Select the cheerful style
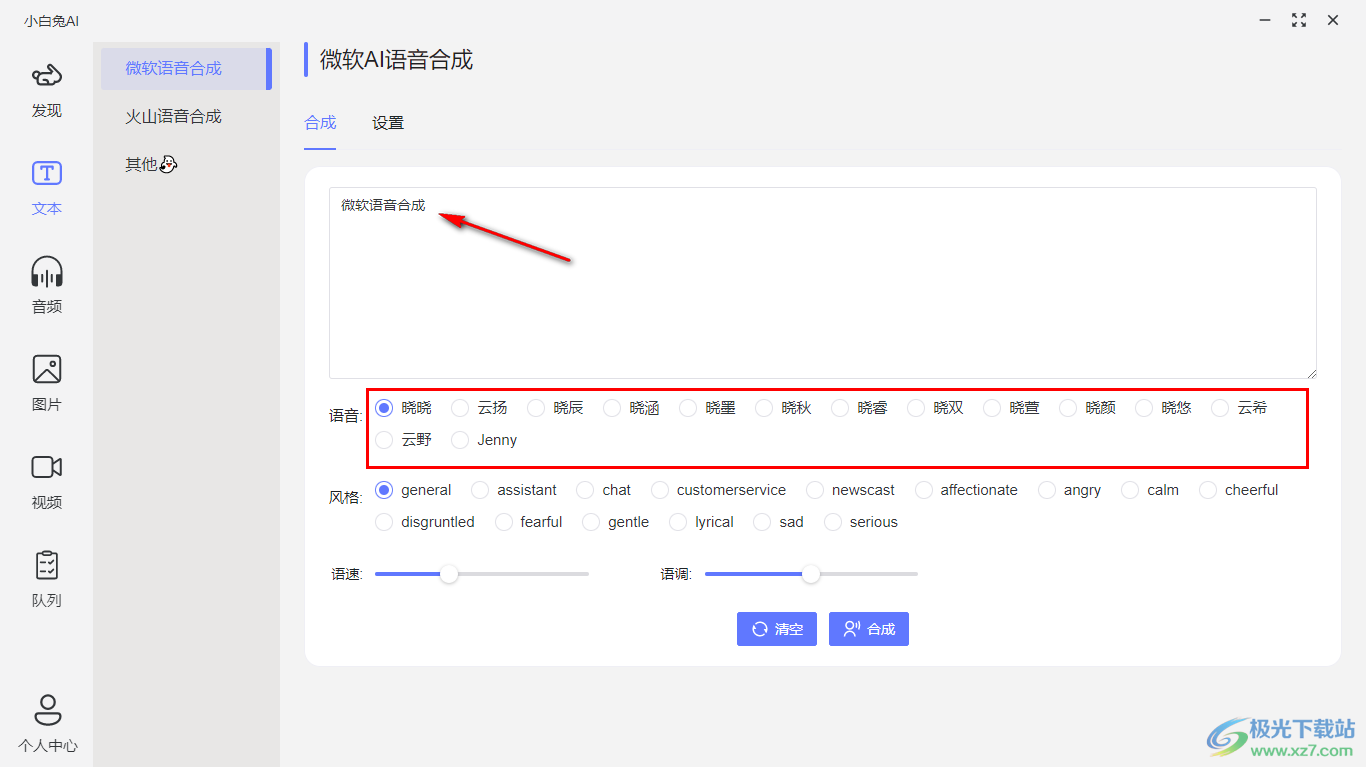The width and height of the screenshot is (1366, 767). 1240,490
